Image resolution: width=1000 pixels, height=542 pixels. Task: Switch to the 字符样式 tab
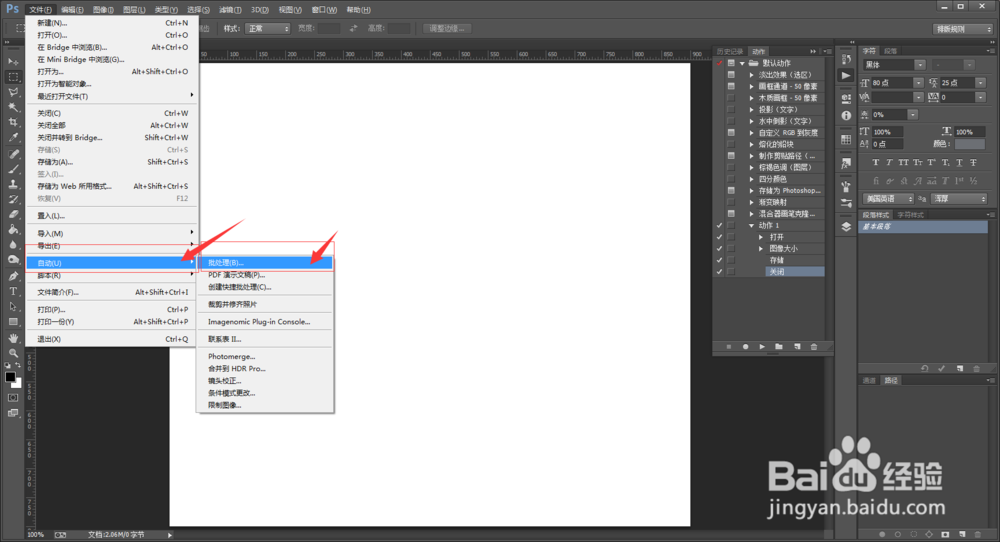[910, 215]
